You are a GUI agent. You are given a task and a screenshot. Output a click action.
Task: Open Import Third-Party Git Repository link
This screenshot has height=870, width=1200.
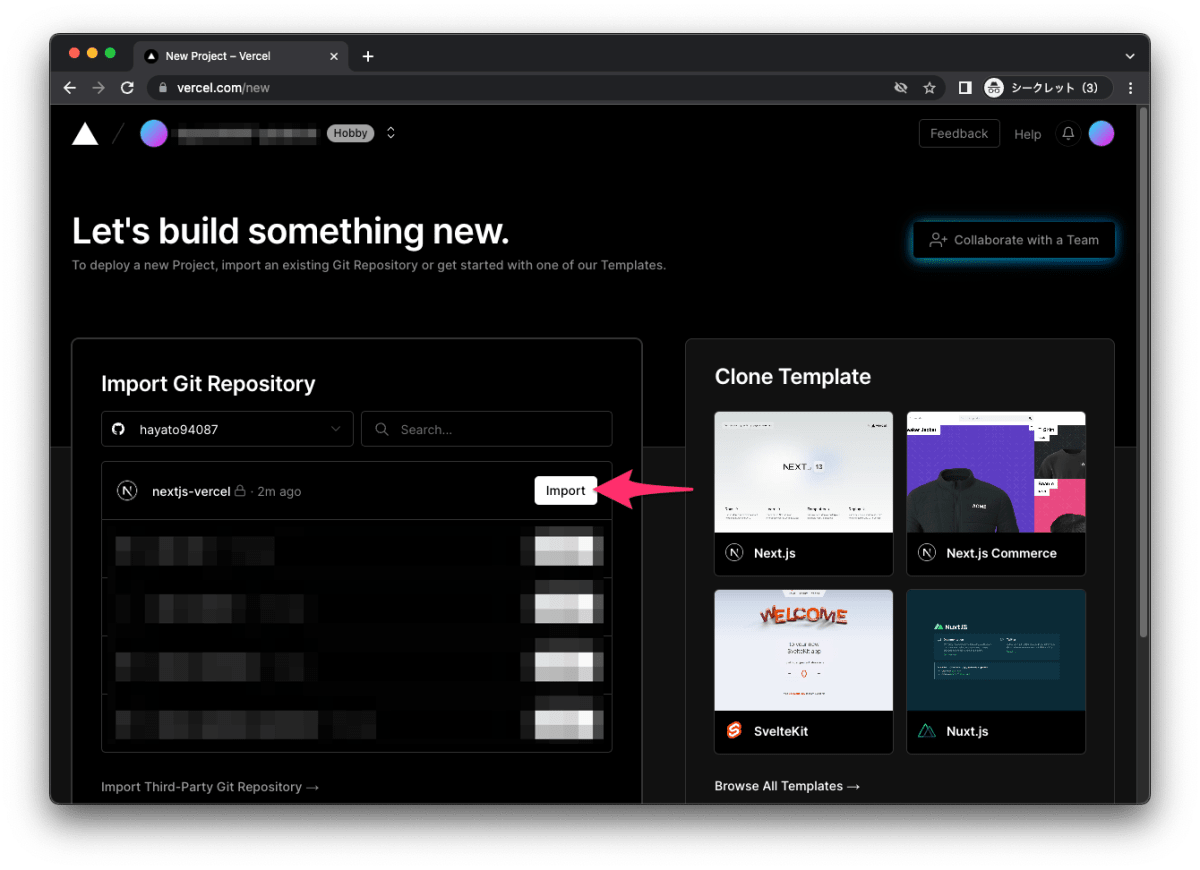click(x=210, y=787)
